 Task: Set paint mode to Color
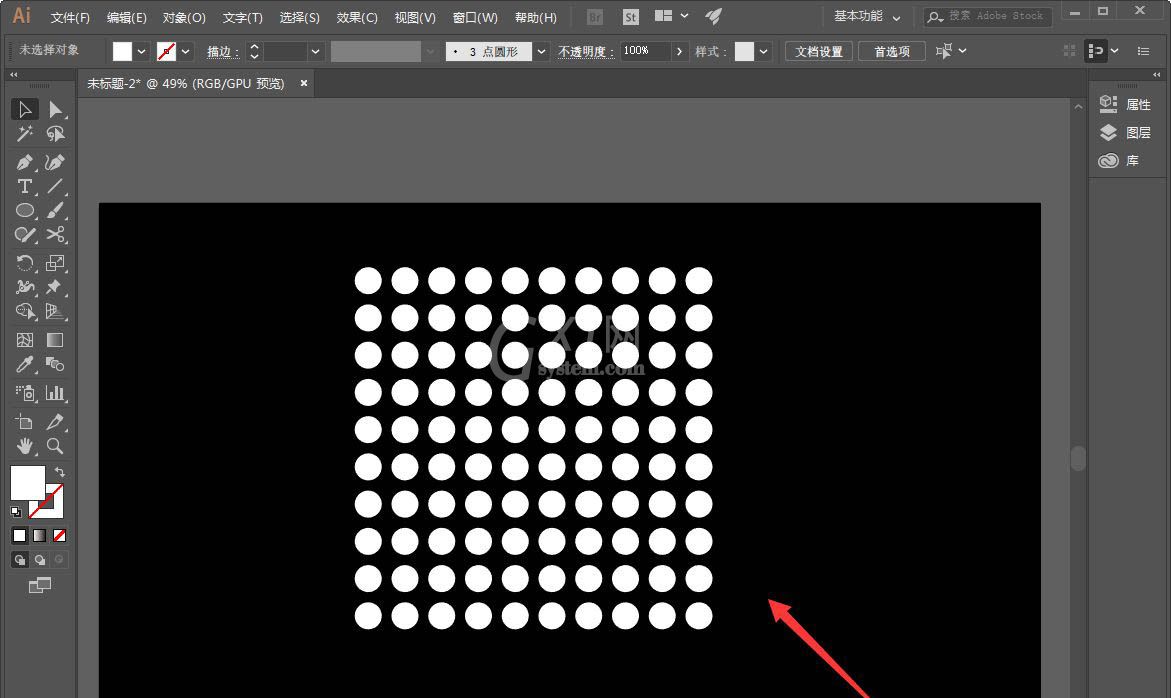click(19, 535)
